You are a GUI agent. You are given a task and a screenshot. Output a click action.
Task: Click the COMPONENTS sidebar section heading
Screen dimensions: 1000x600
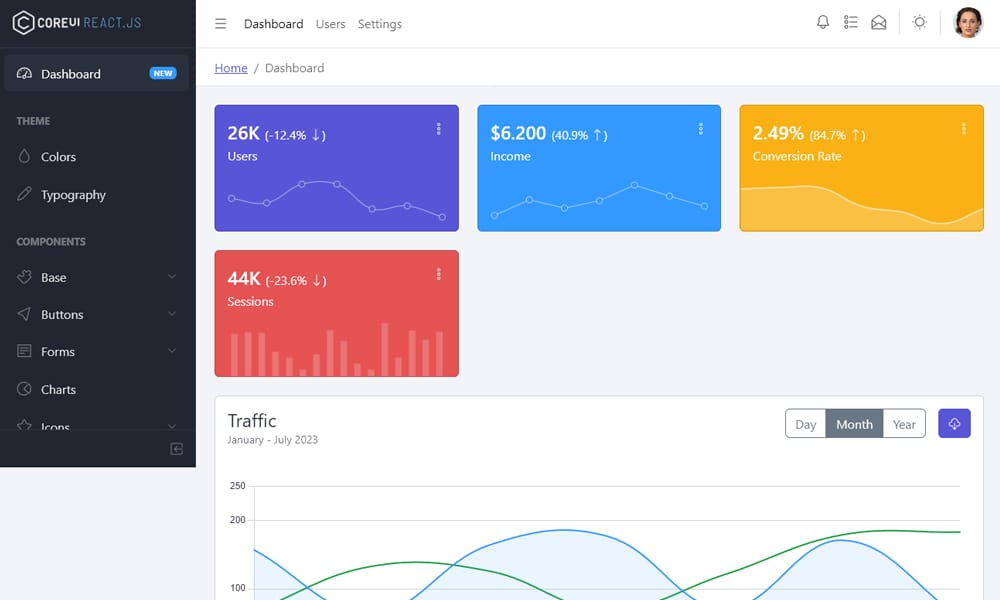coord(51,242)
